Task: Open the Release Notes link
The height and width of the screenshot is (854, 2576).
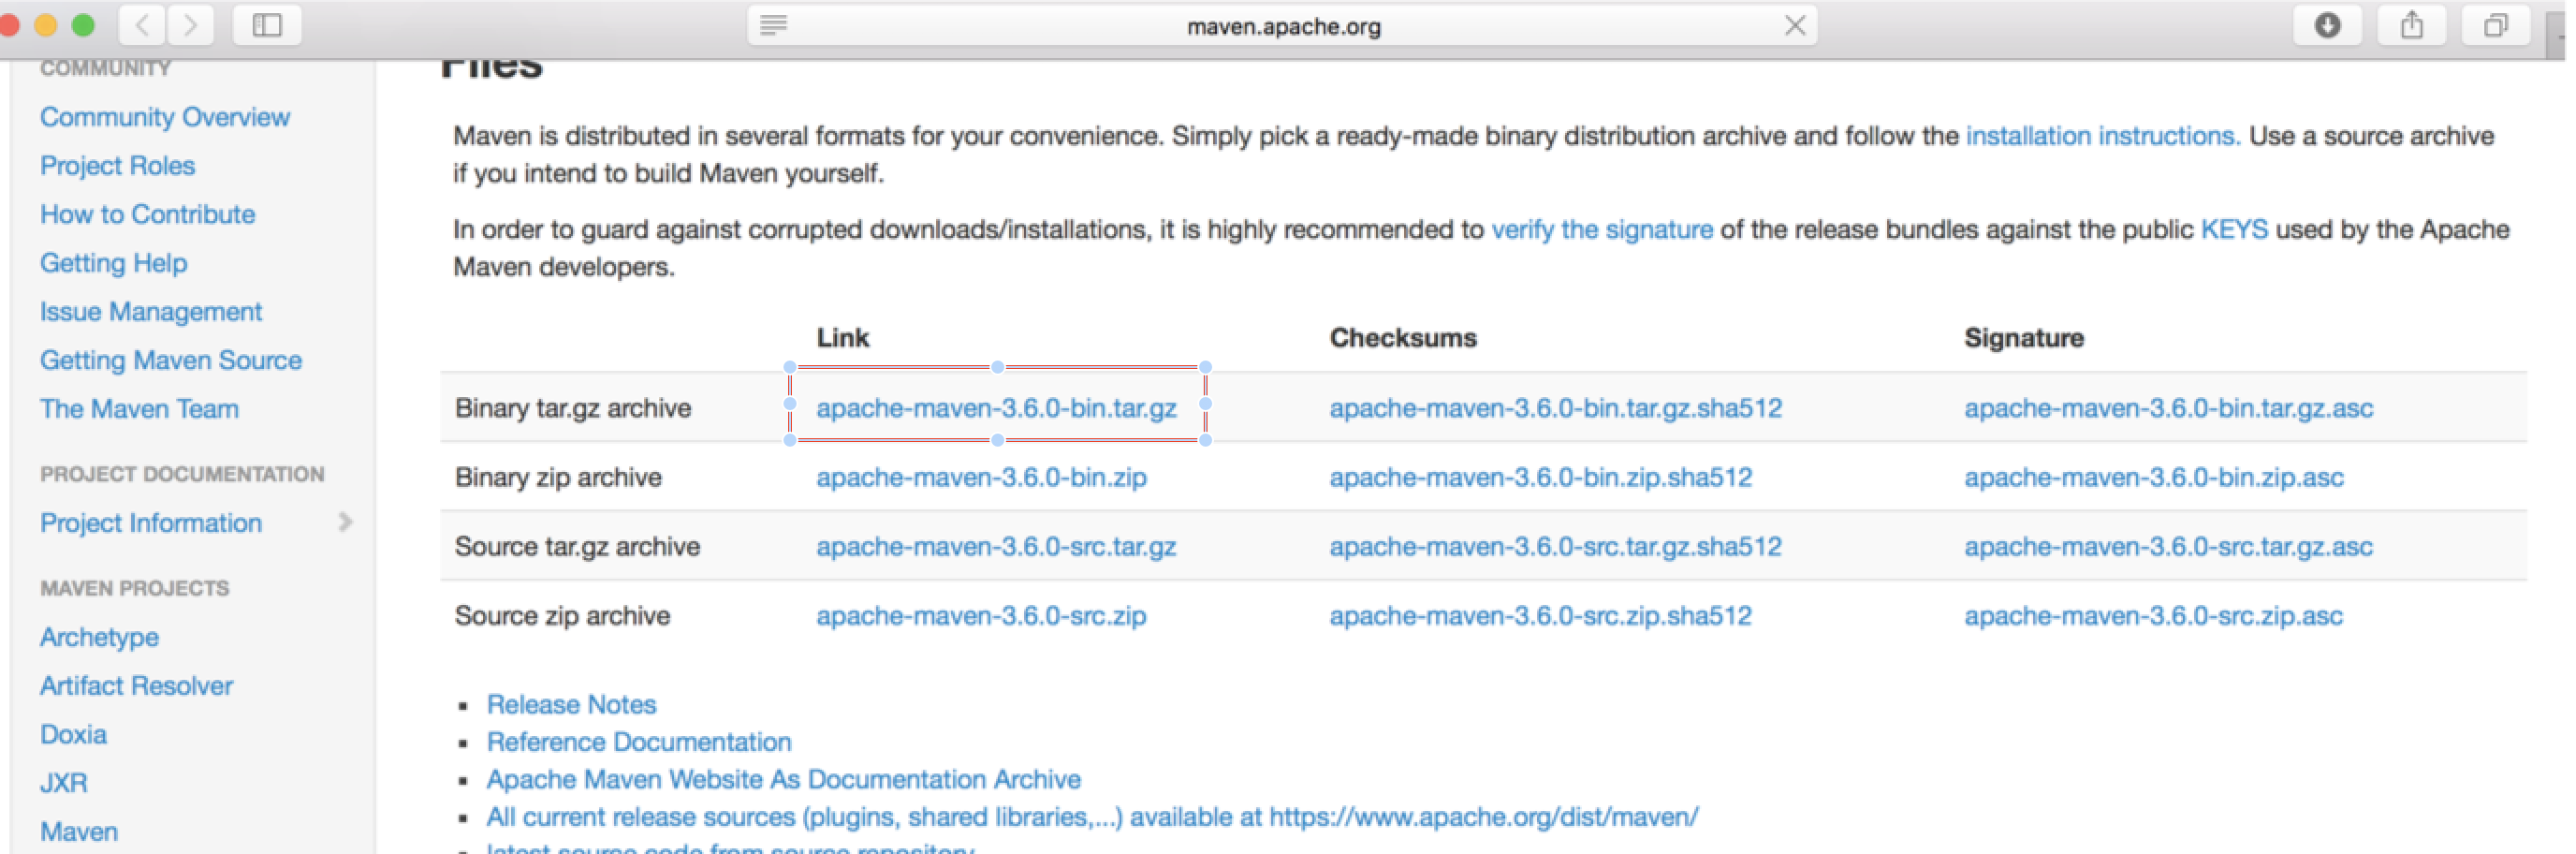Action: [x=572, y=705]
